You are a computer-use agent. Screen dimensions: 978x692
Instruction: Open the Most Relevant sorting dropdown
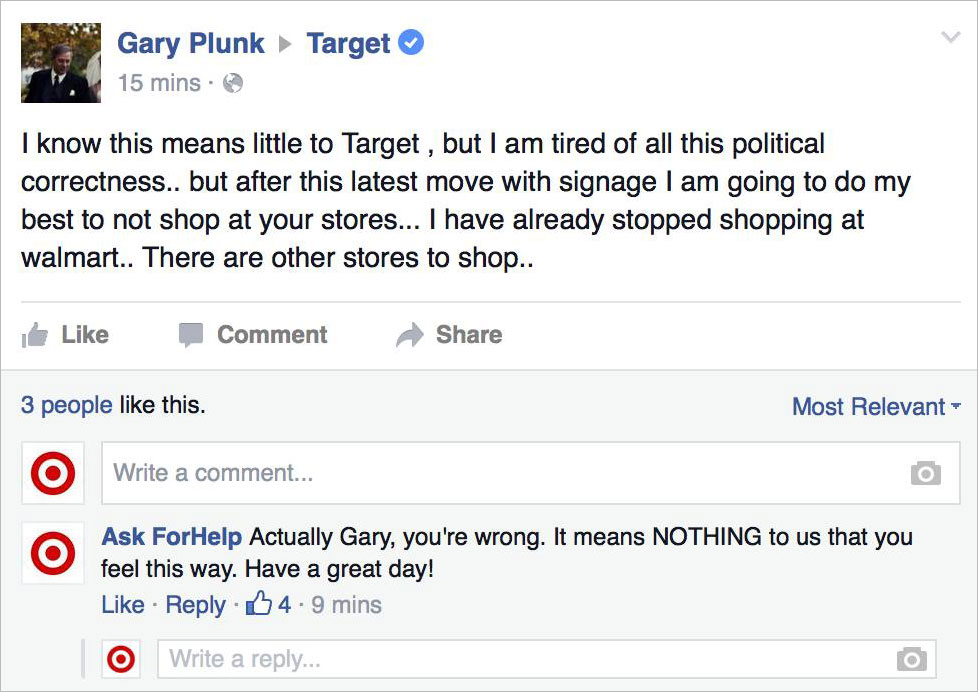[876, 407]
